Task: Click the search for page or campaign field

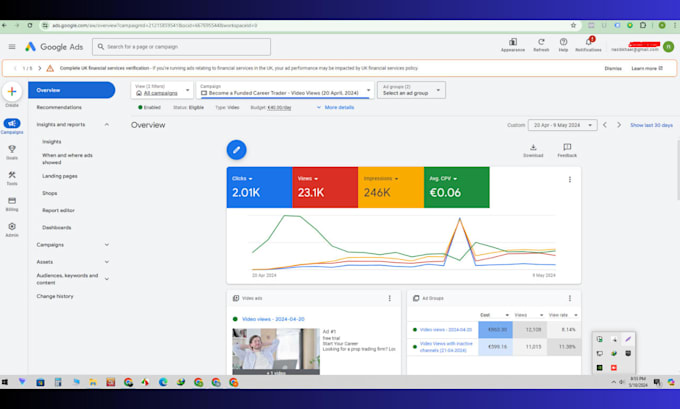Action: (x=181, y=47)
